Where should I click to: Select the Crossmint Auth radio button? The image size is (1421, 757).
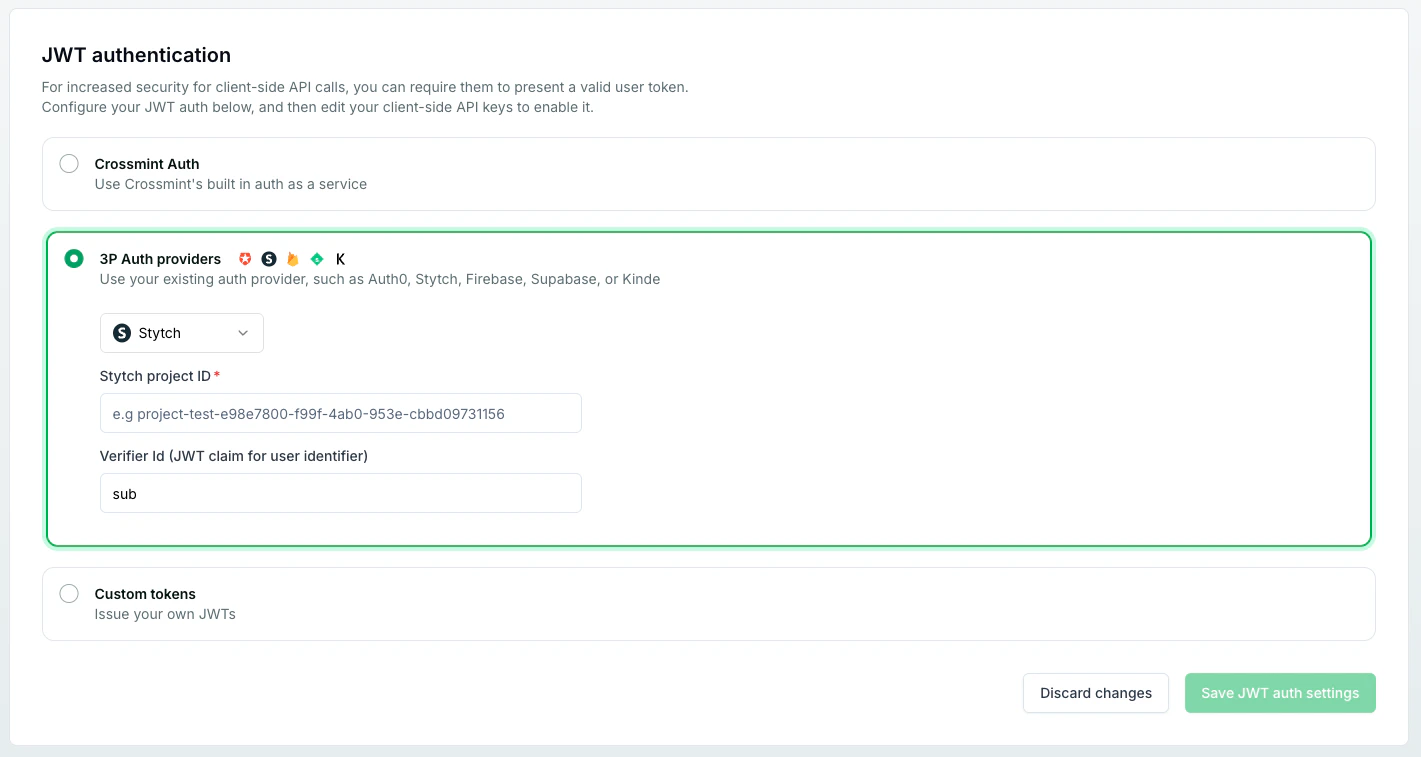(x=69, y=162)
